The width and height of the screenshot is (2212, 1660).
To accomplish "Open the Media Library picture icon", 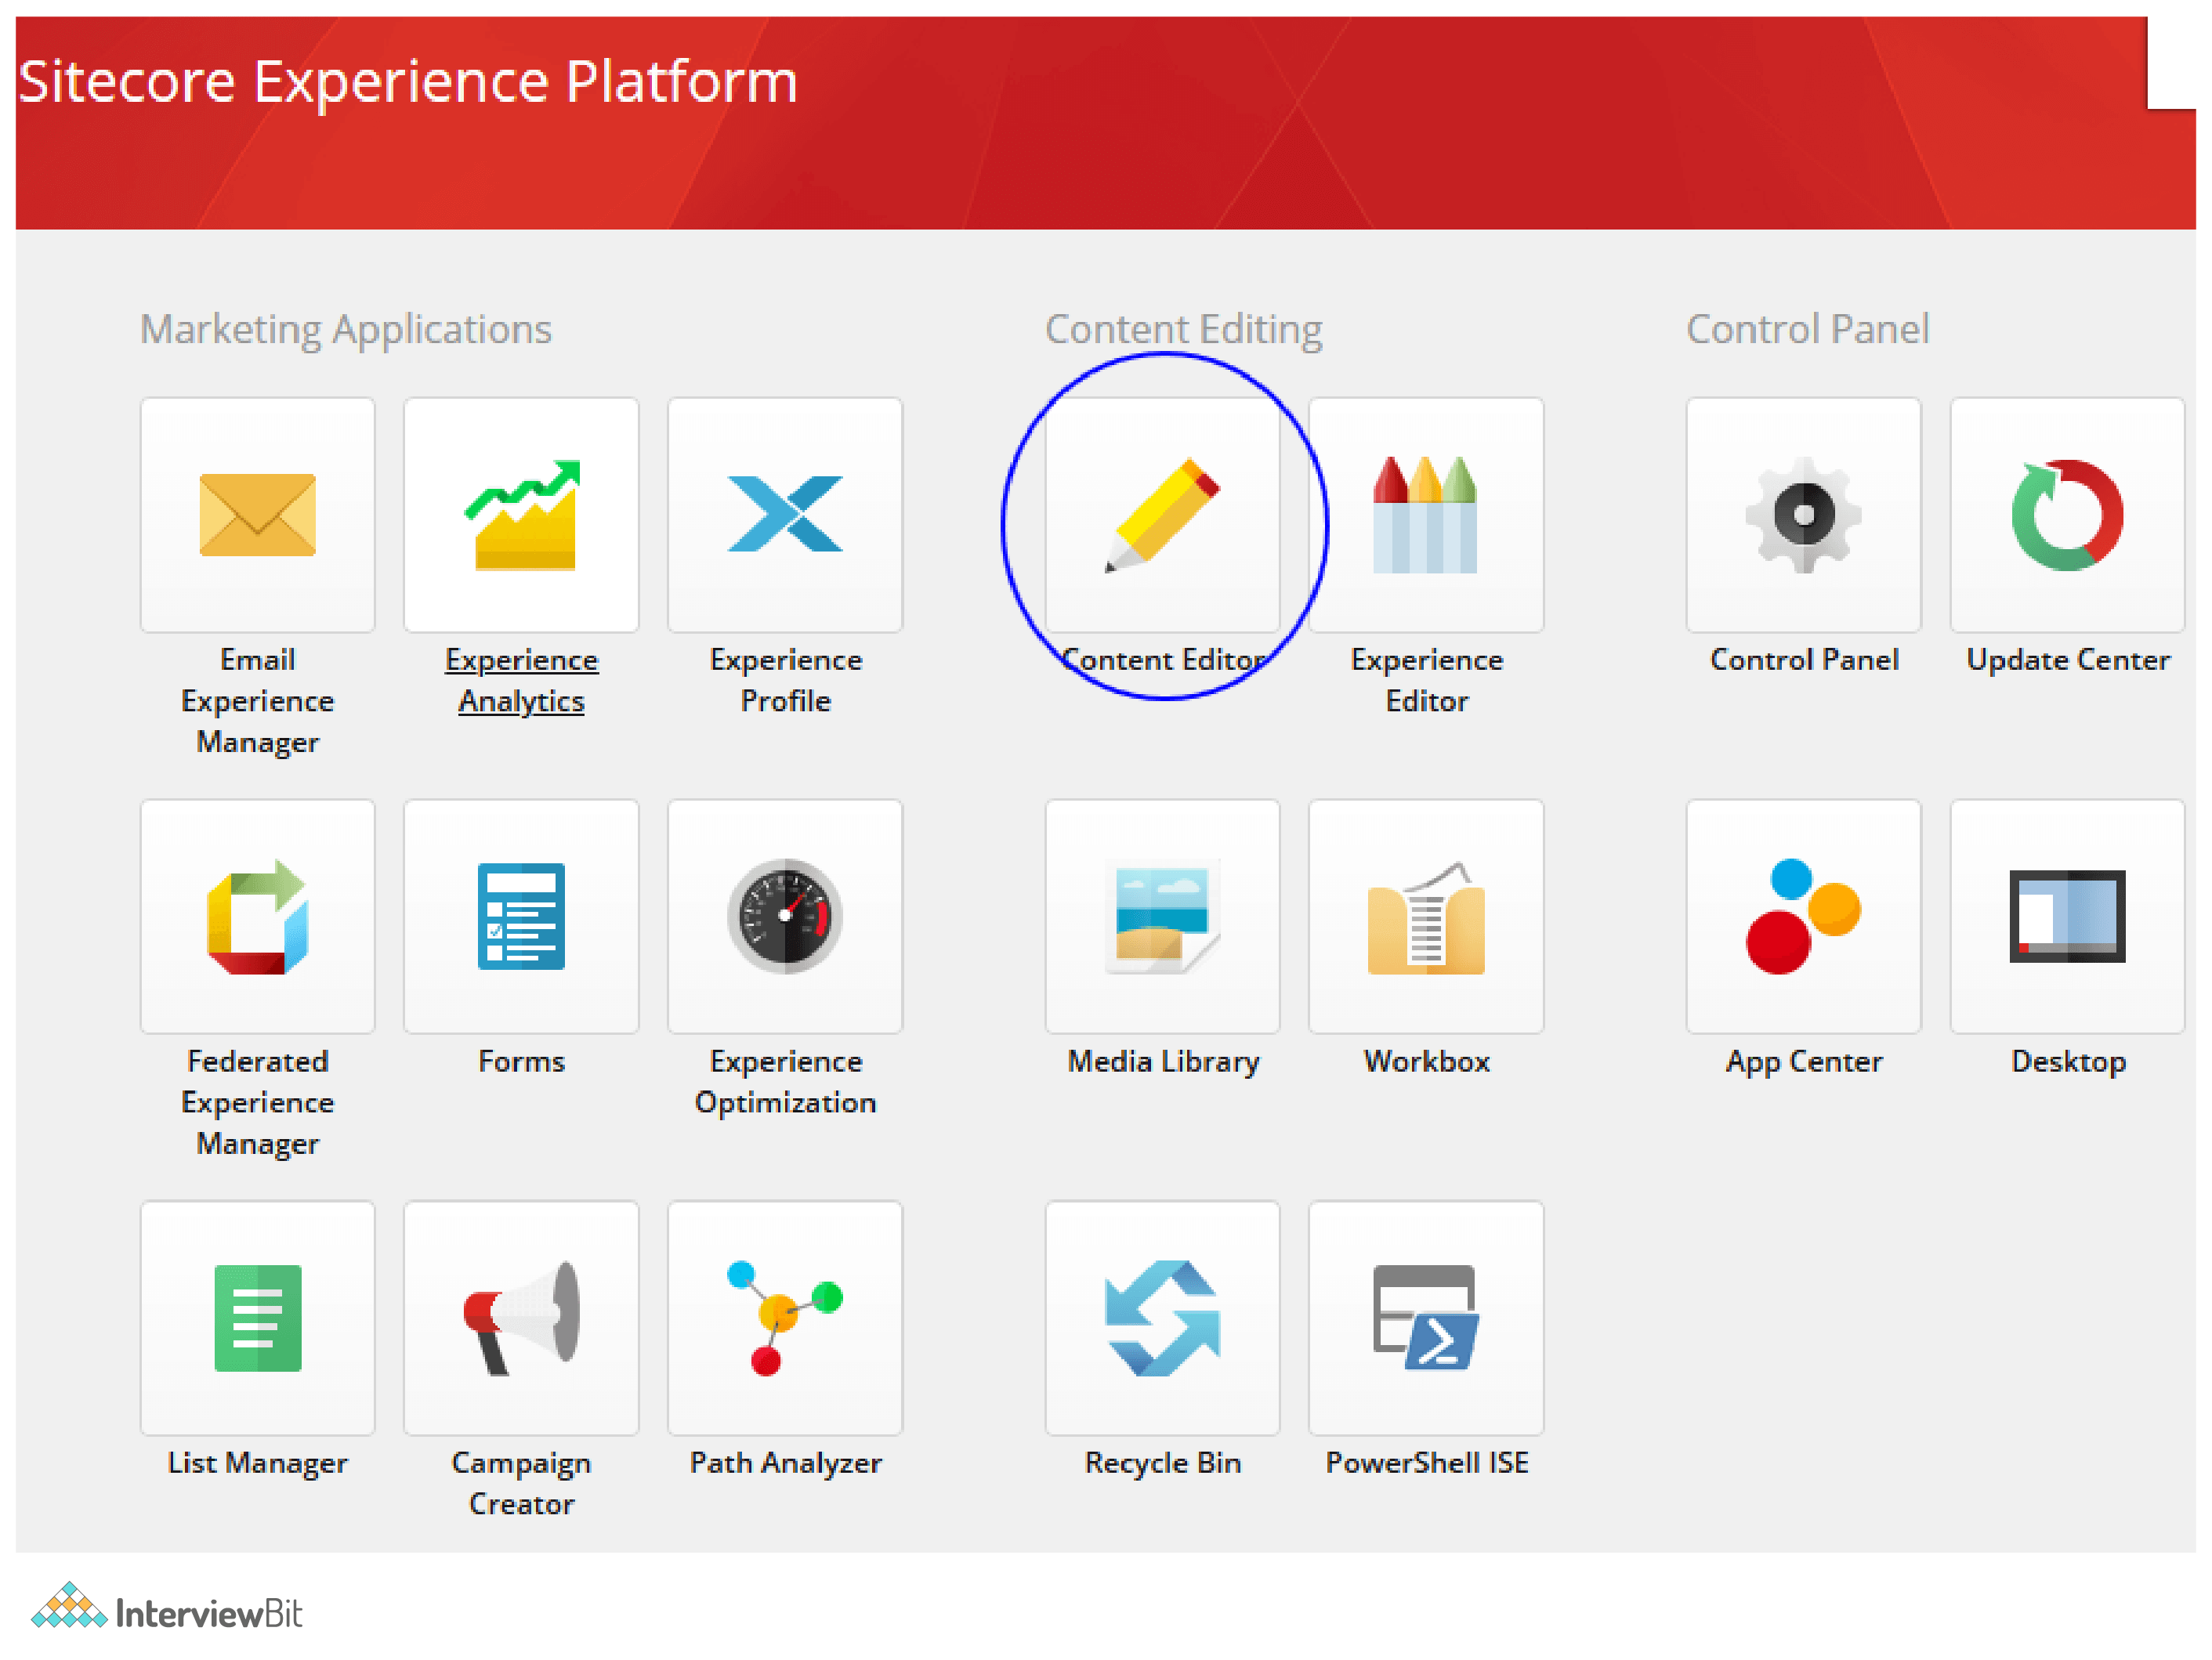I will point(1163,916).
